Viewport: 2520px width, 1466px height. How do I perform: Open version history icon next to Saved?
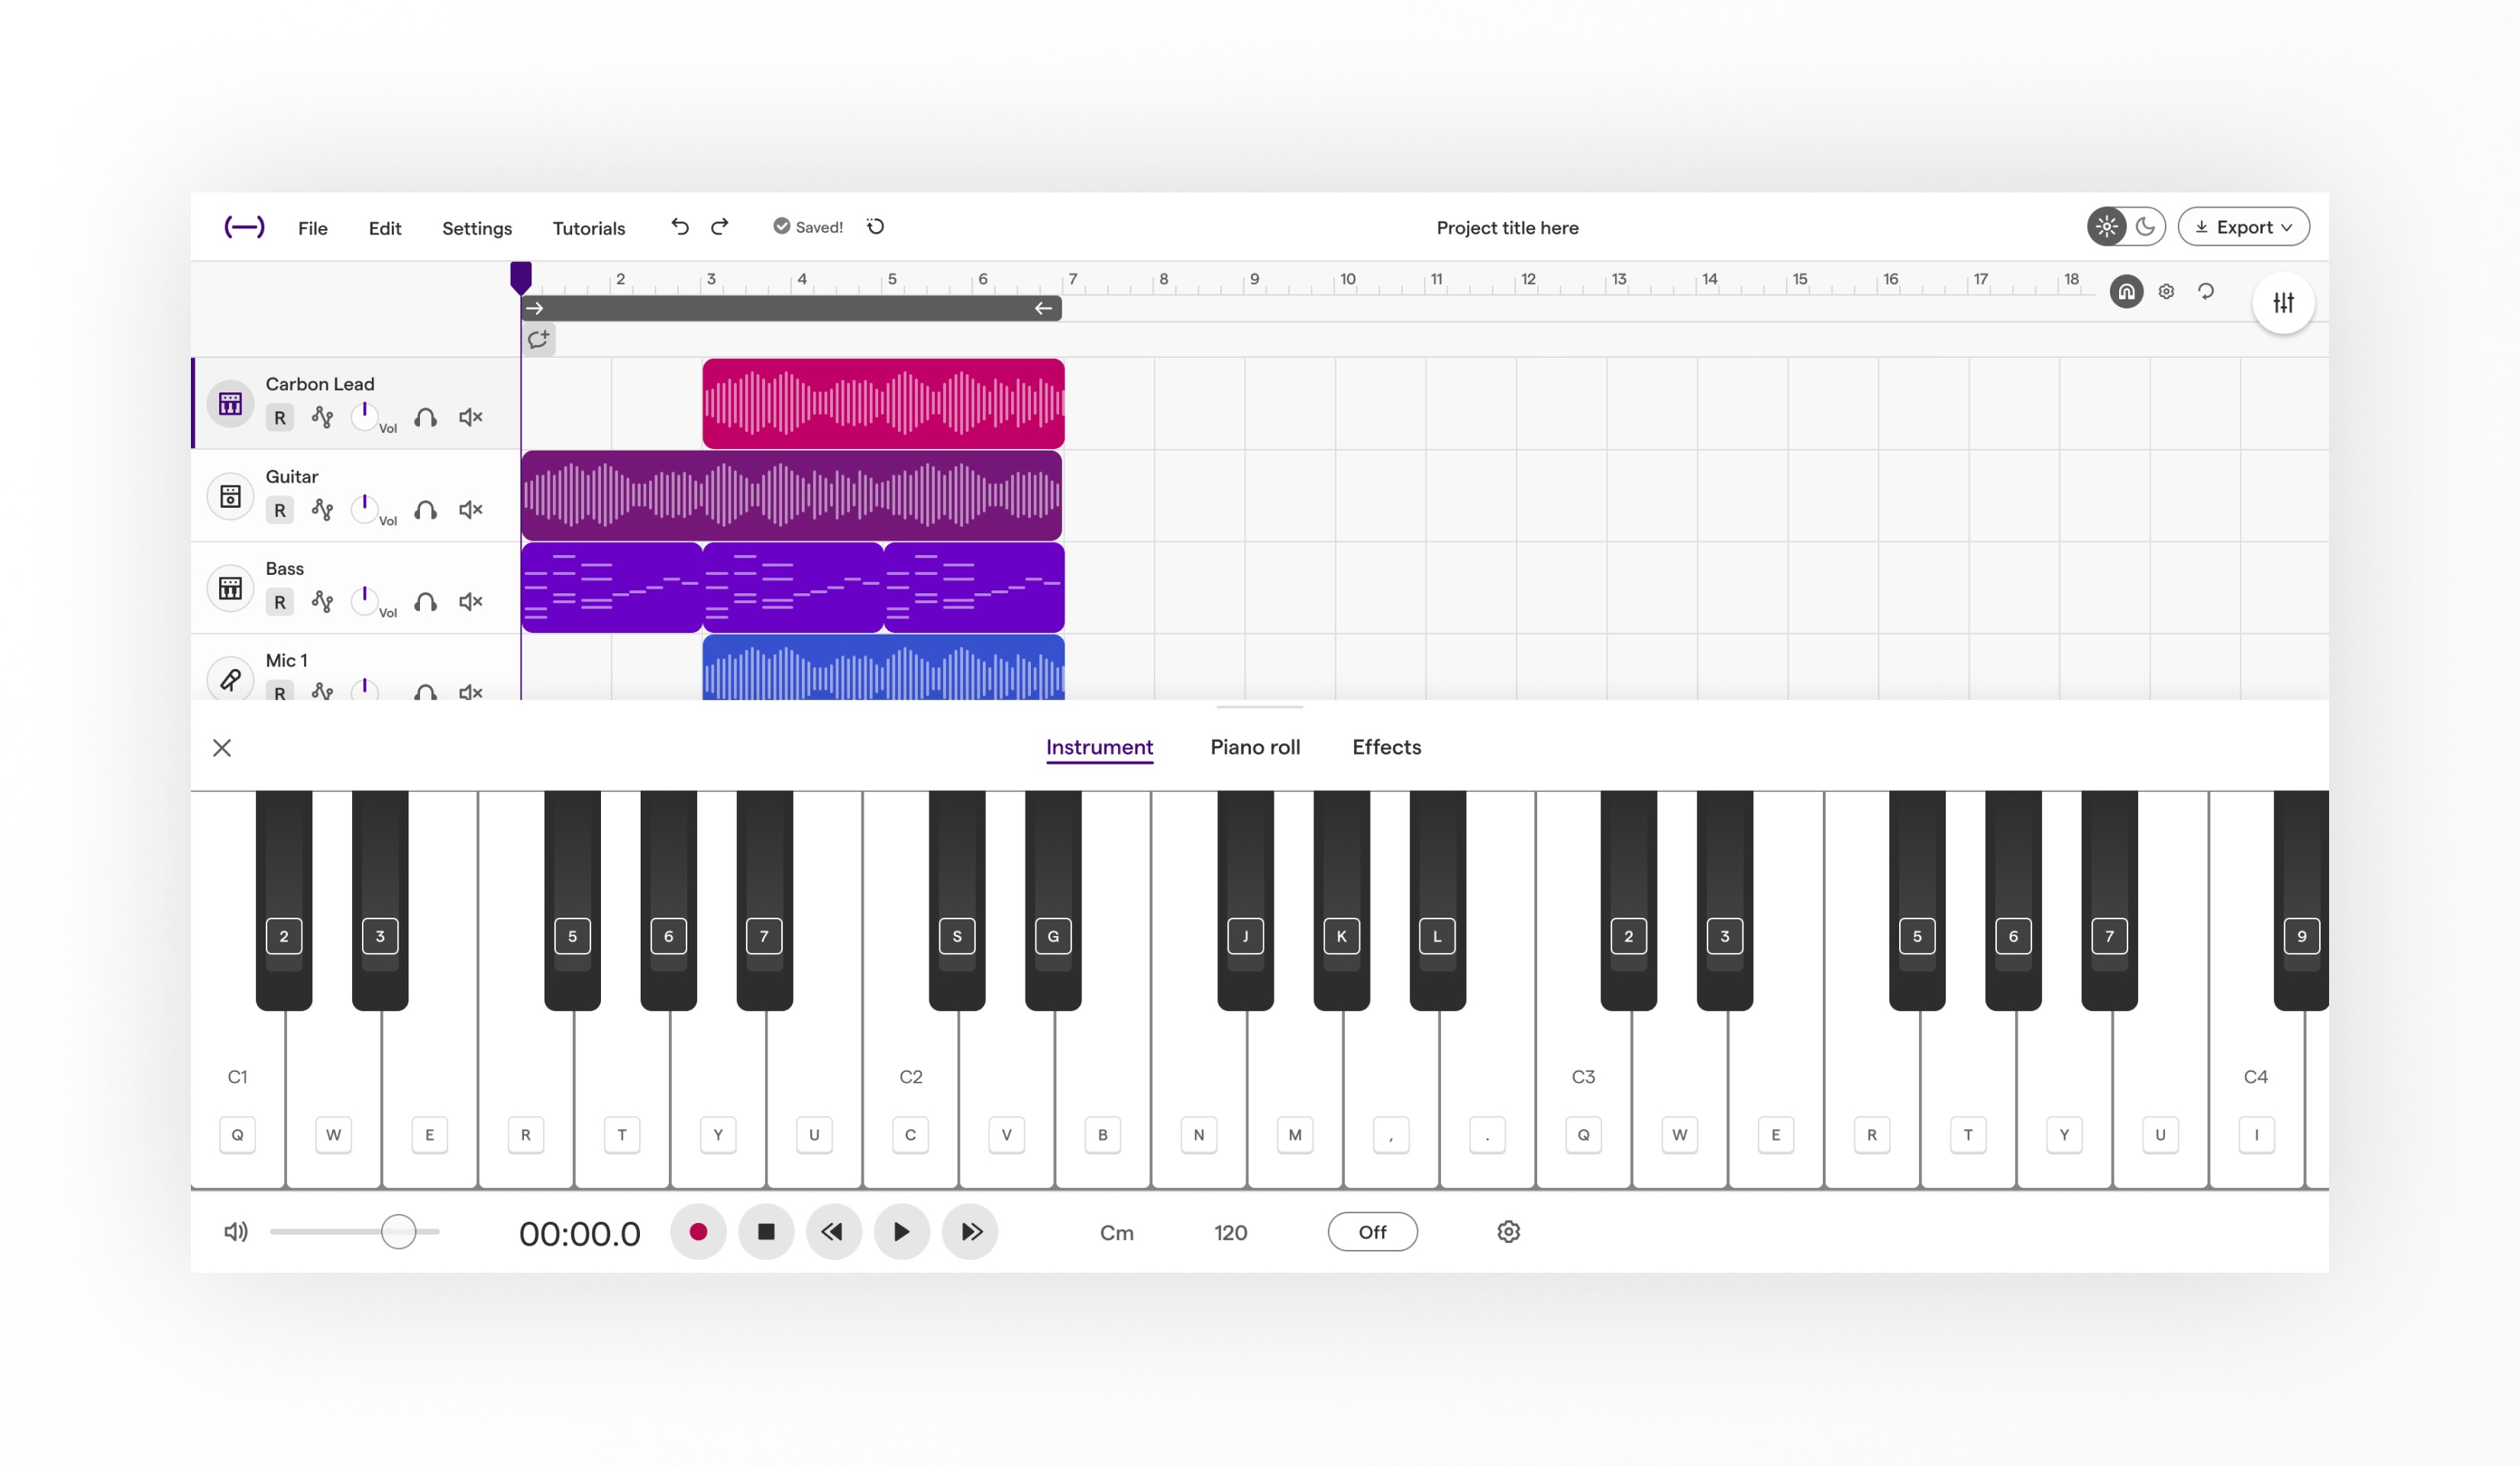876,227
